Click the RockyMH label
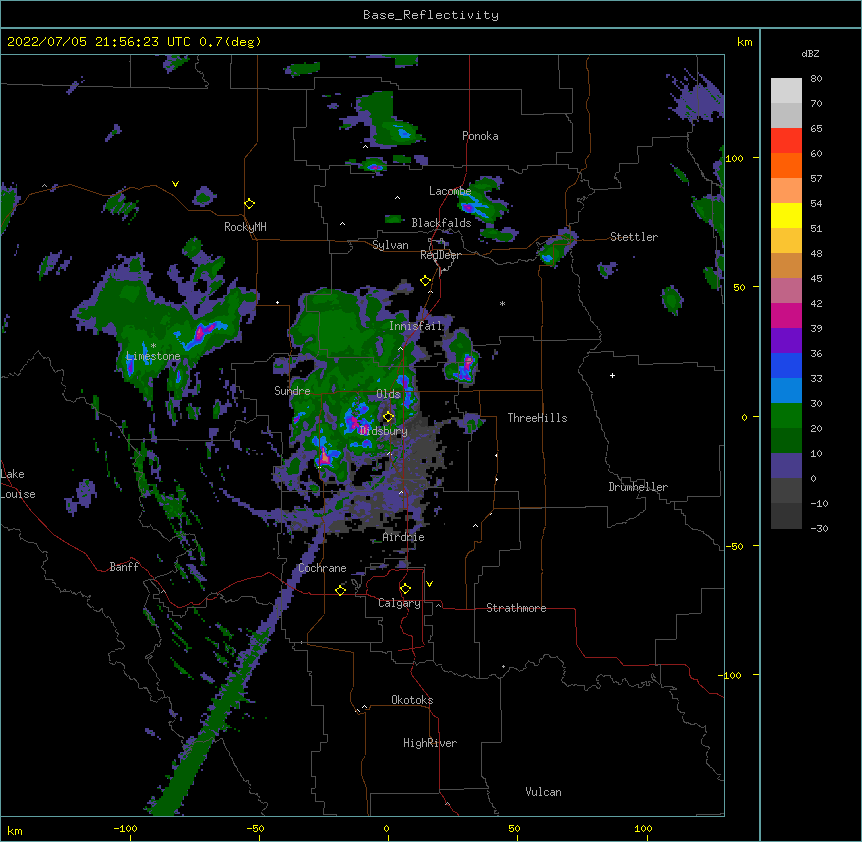 tap(245, 226)
